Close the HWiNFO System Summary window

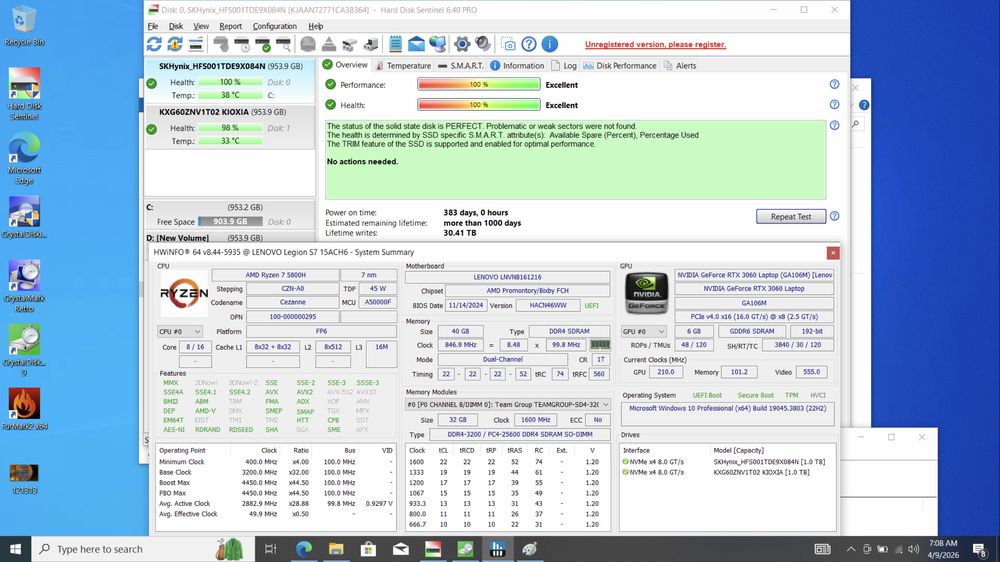coord(833,253)
